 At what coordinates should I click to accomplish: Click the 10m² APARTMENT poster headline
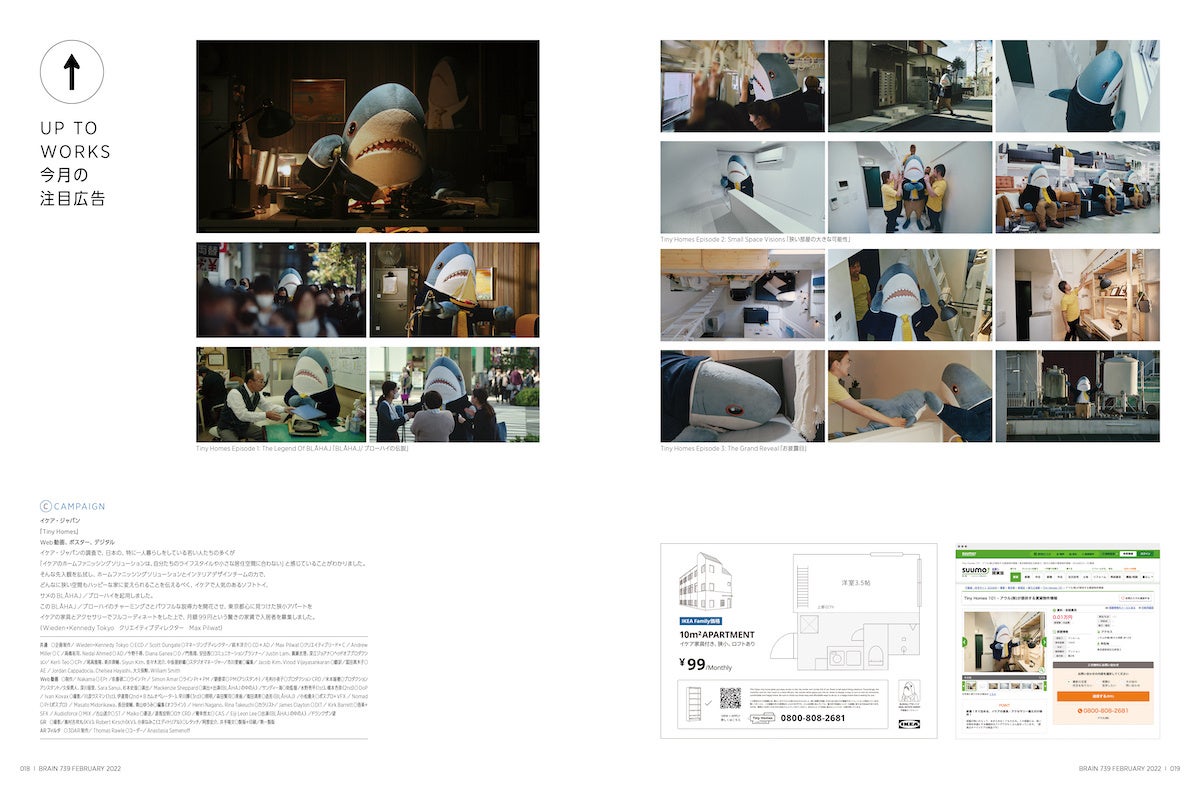pyautogui.click(x=717, y=635)
